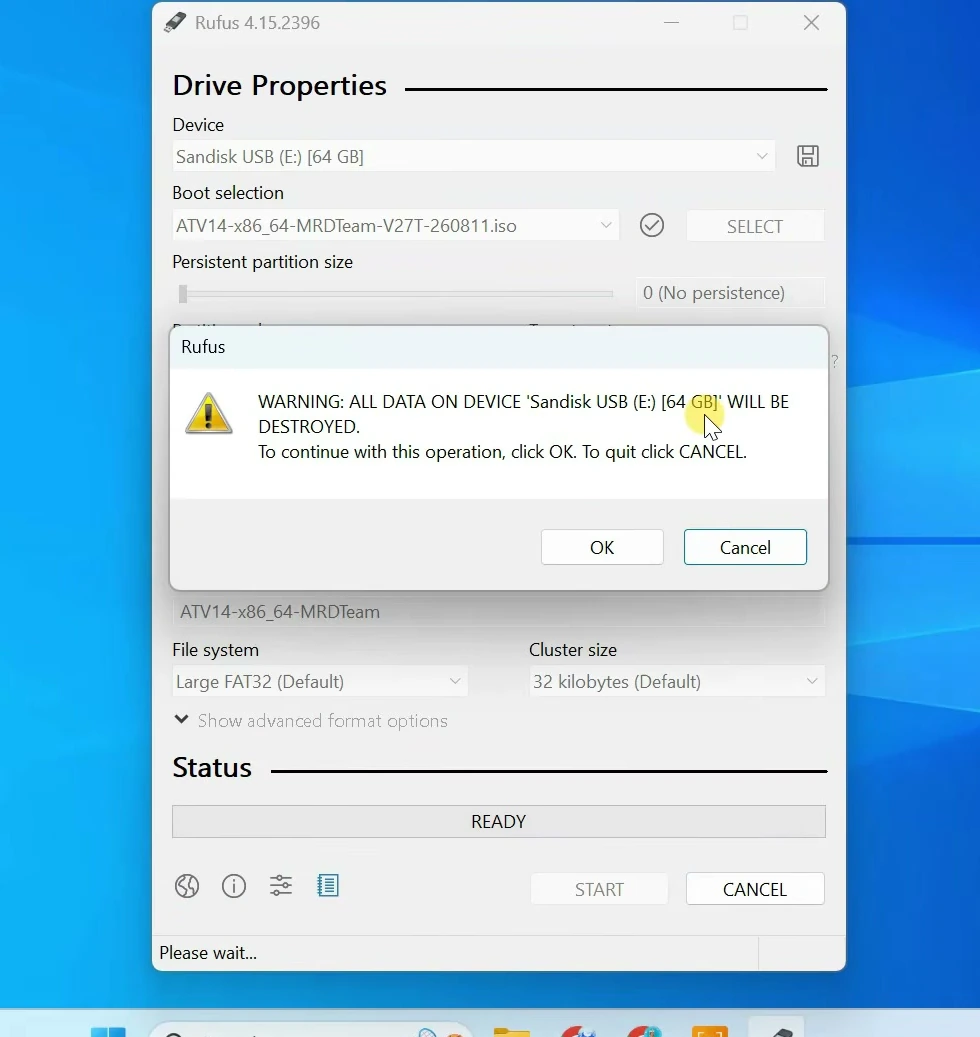Viewport: 980px width, 1037px height.
Task: Minimize the Rufus window
Action: 671,22
